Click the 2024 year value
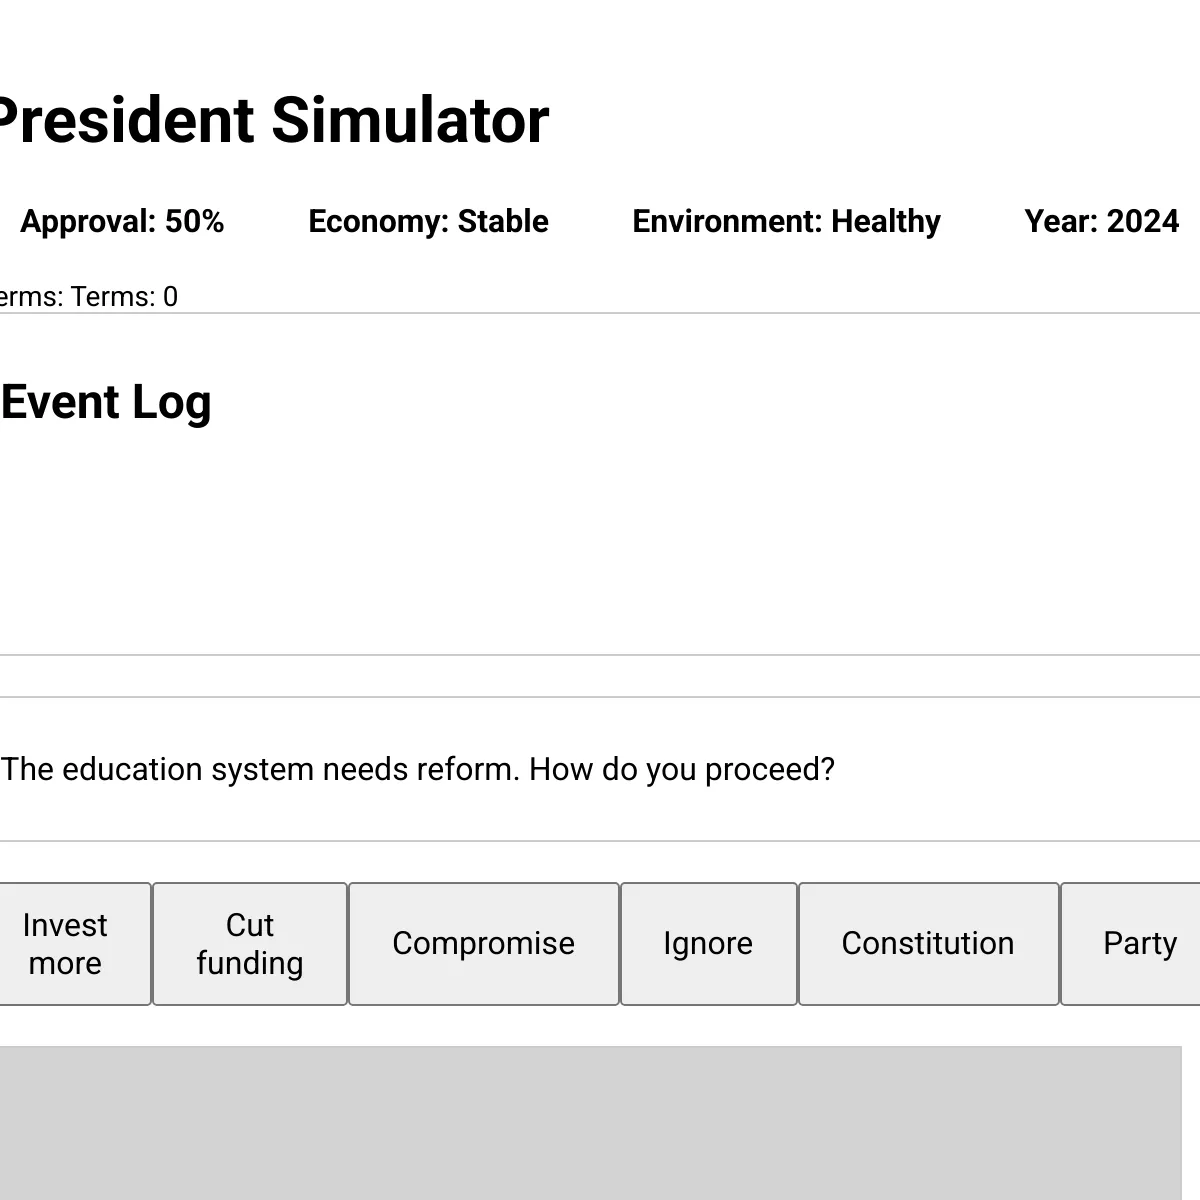 1143,221
